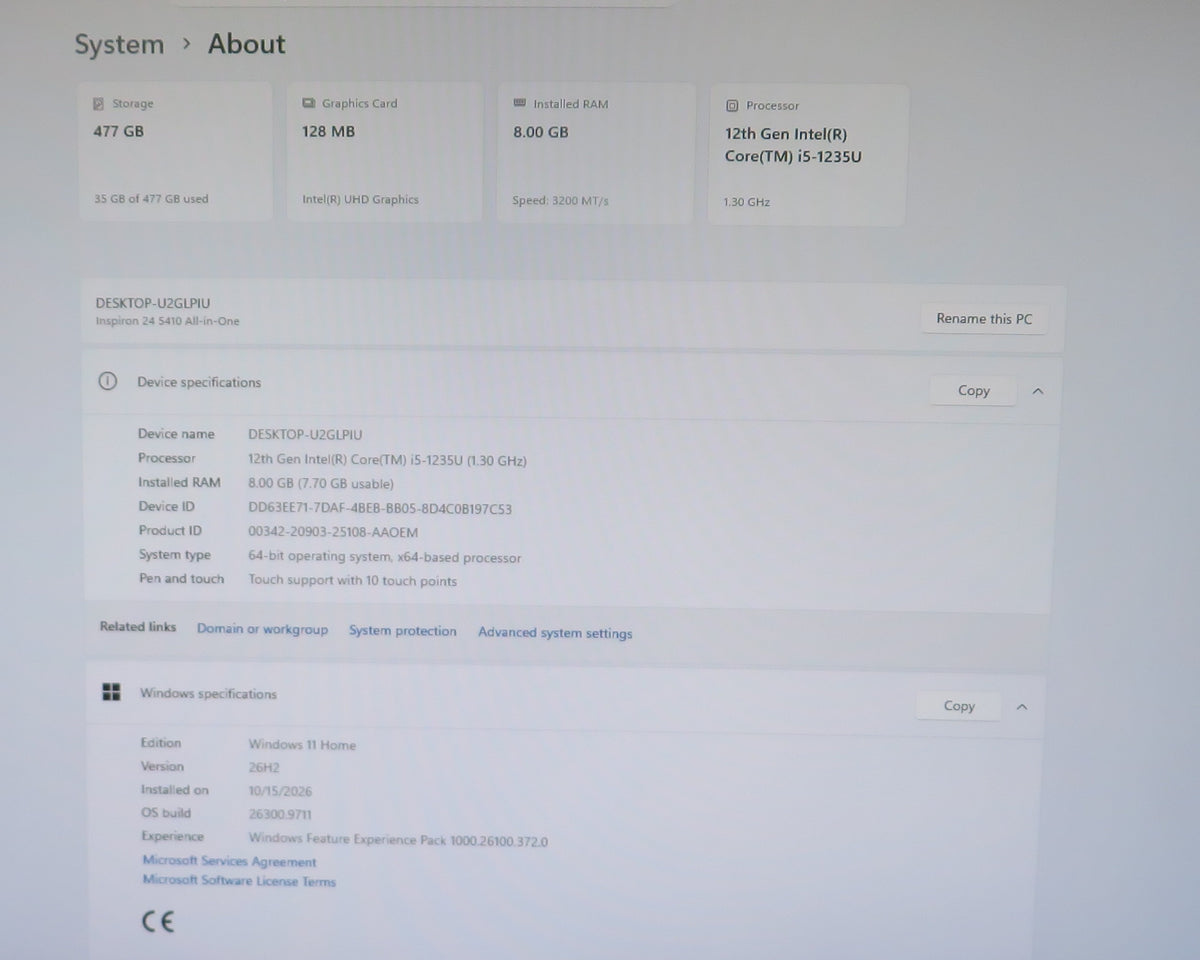This screenshot has width=1200, height=960.
Task: Click the Device ID value DD63EE71-7DAF-4BEB-BB05-8D4C0B197C53
Action: pyautogui.click(x=380, y=509)
